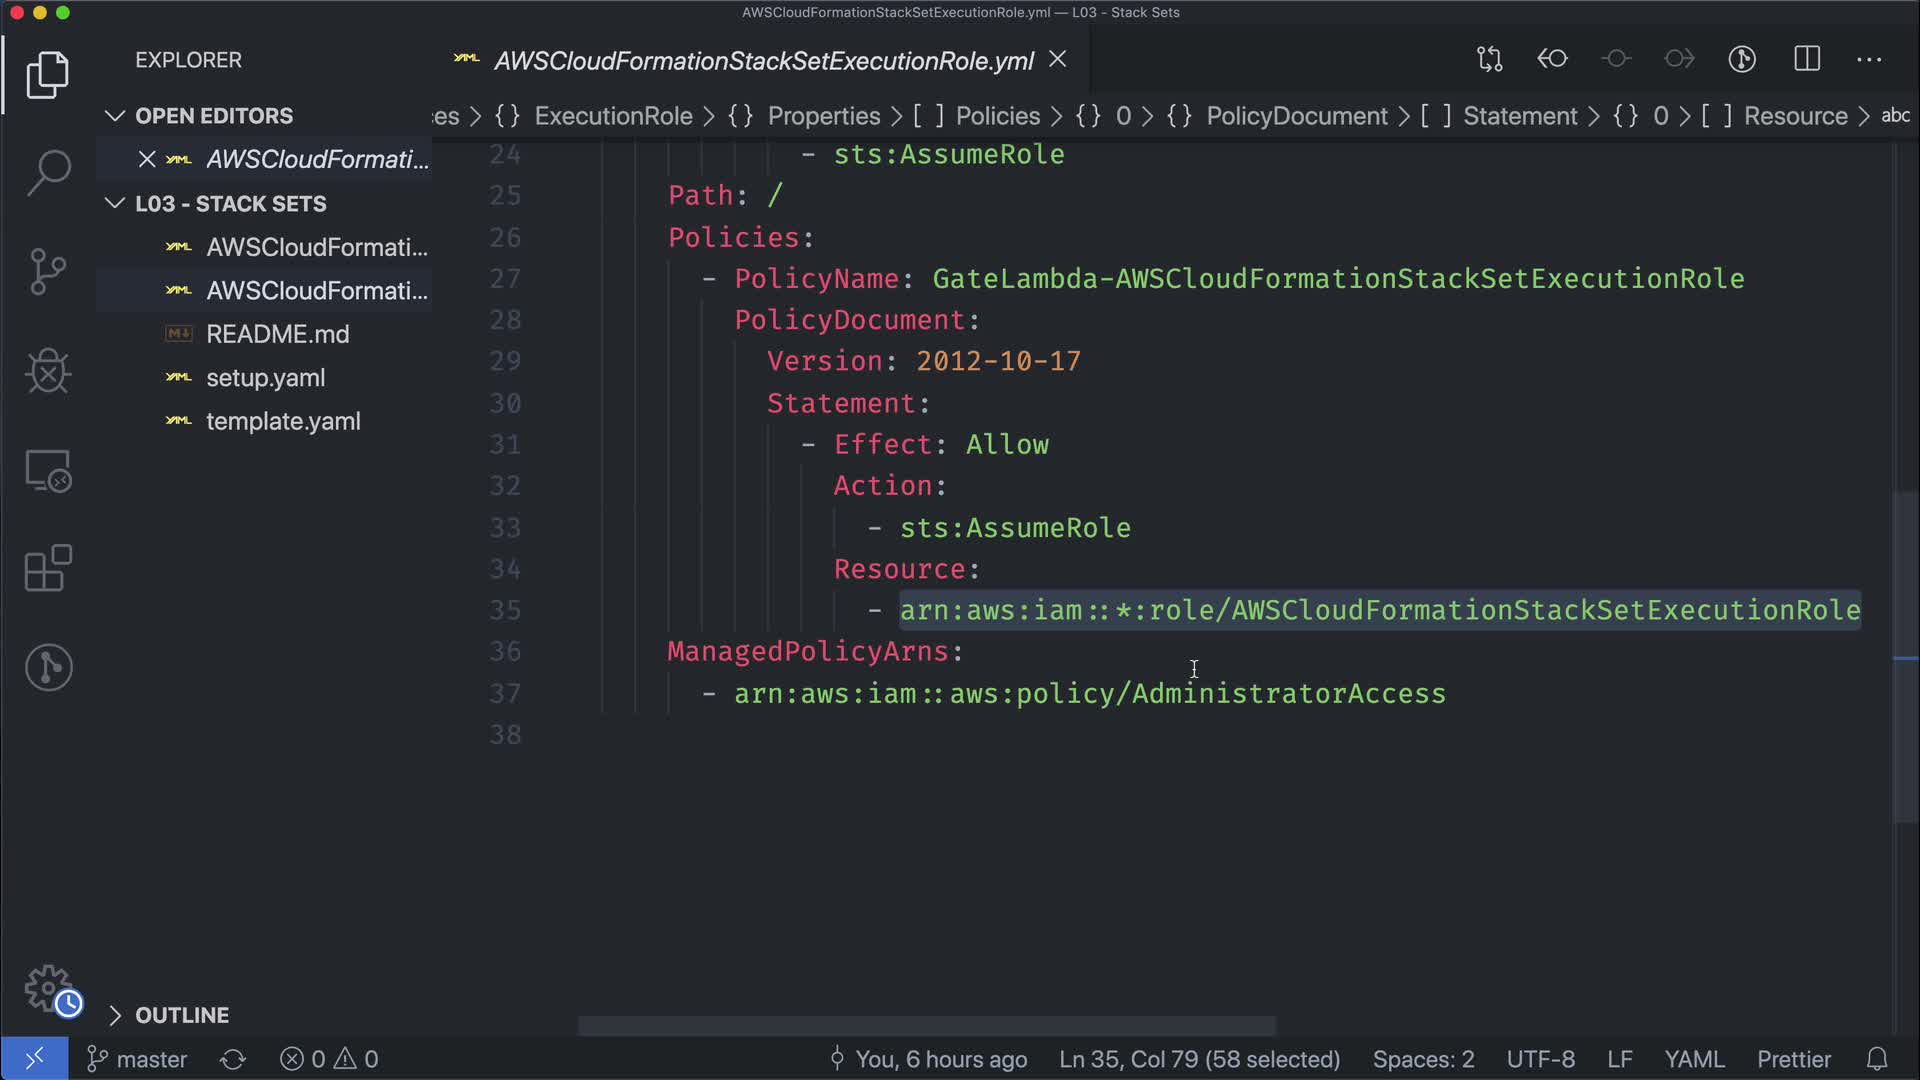The width and height of the screenshot is (1920, 1080).
Task: Click the split editor right icon
Action: point(1807,59)
